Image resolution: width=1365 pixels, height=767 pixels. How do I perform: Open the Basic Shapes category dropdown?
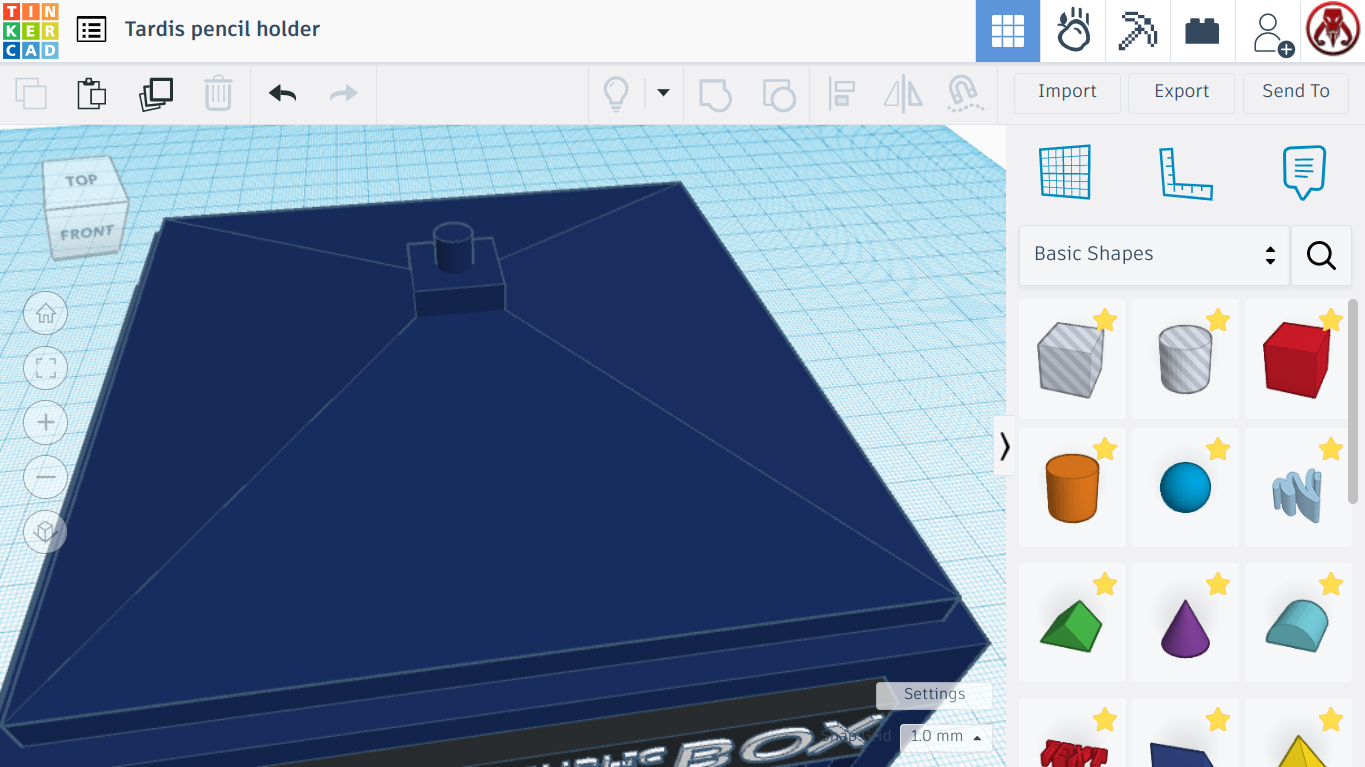pyautogui.click(x=1154, y=254)
